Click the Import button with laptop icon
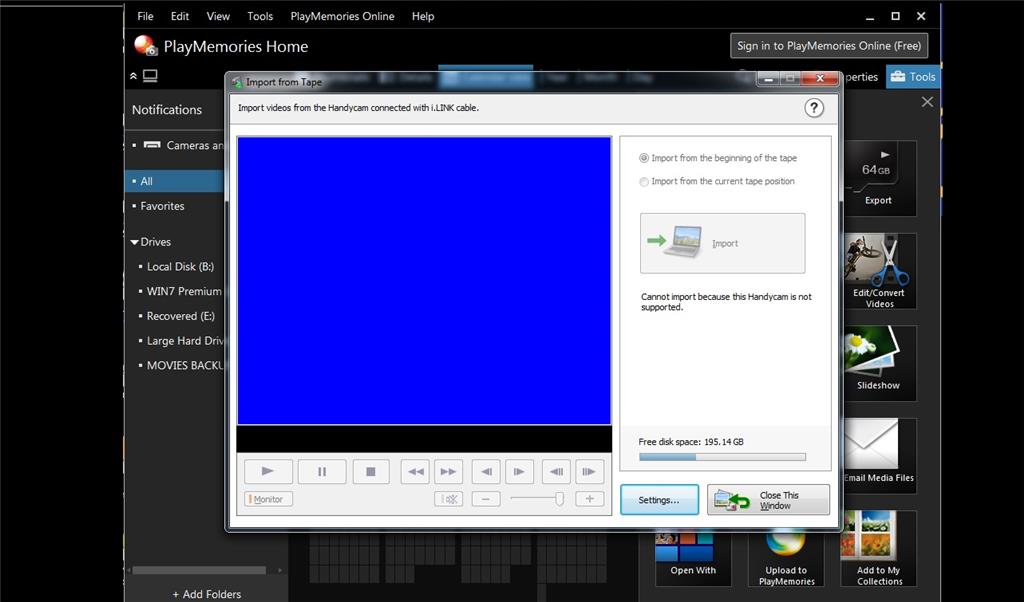 coord(722,243)
